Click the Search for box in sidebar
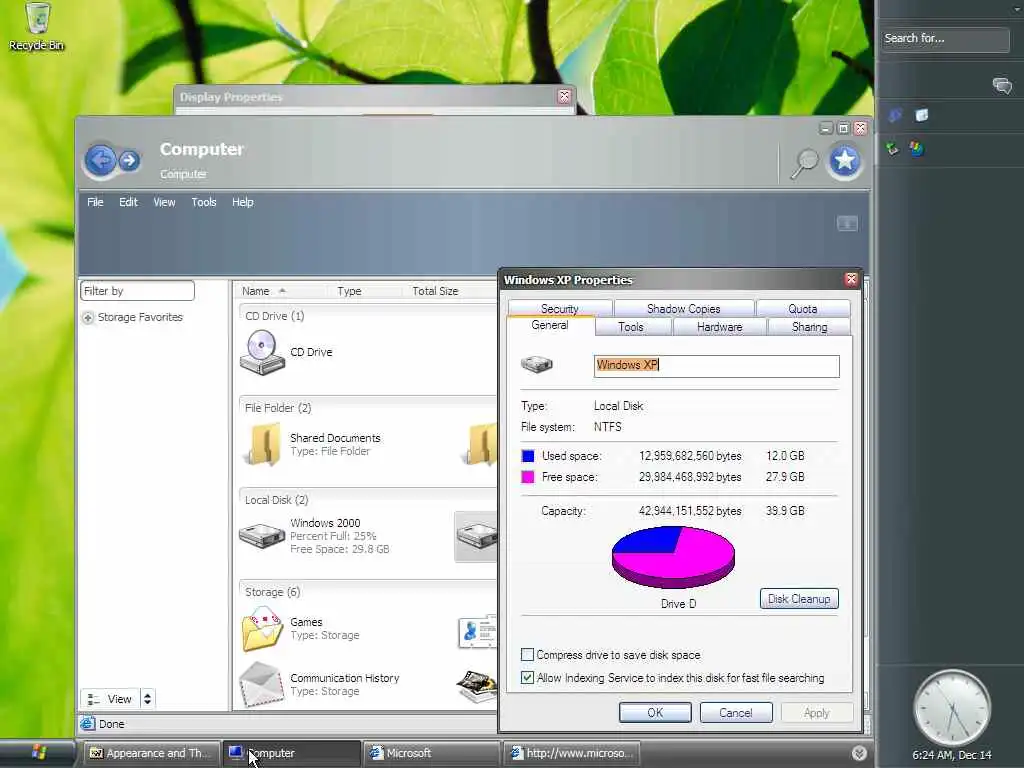 coord(944,39)
